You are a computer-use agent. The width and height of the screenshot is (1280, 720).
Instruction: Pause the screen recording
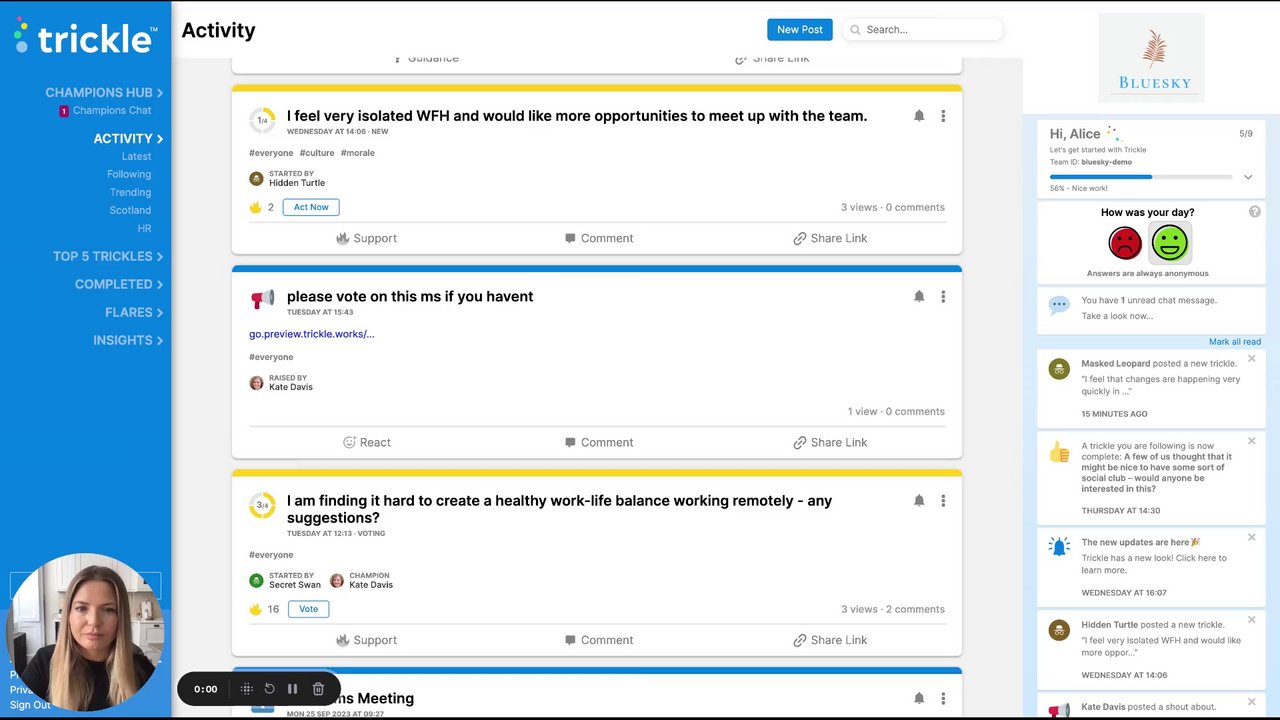point(293,689)
